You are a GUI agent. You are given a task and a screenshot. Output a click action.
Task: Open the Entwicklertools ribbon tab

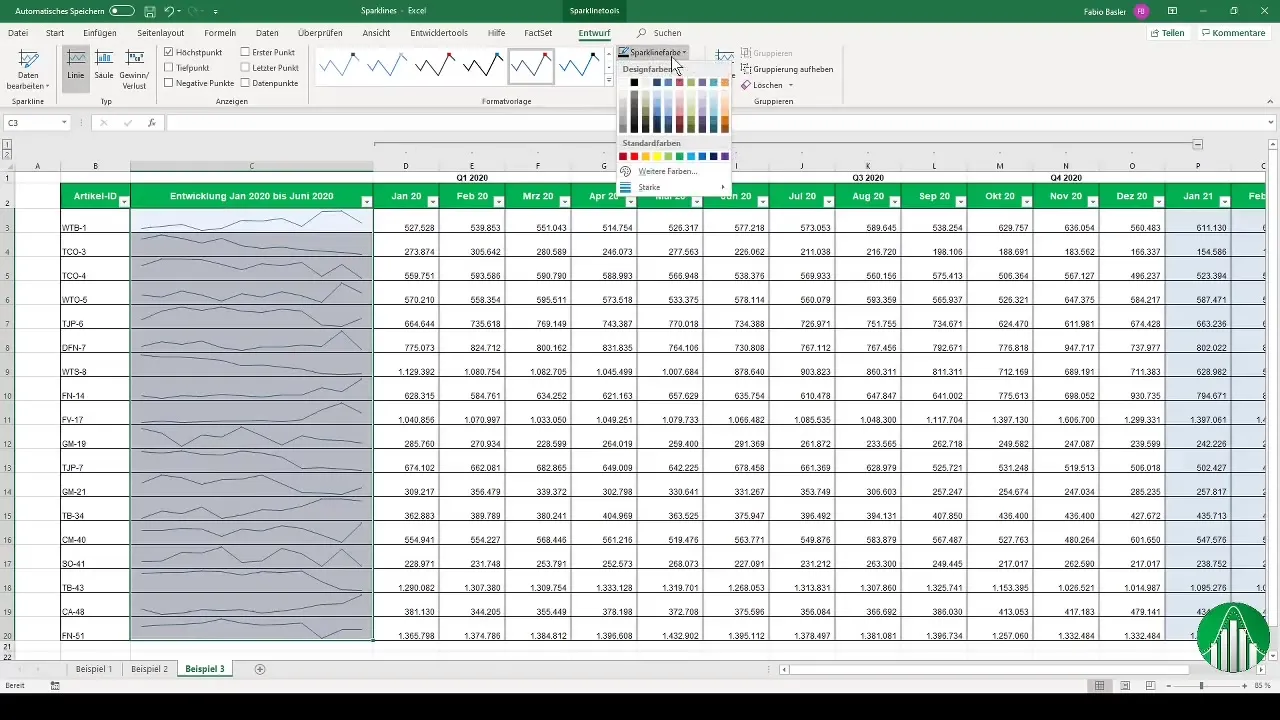coord(439,33)
